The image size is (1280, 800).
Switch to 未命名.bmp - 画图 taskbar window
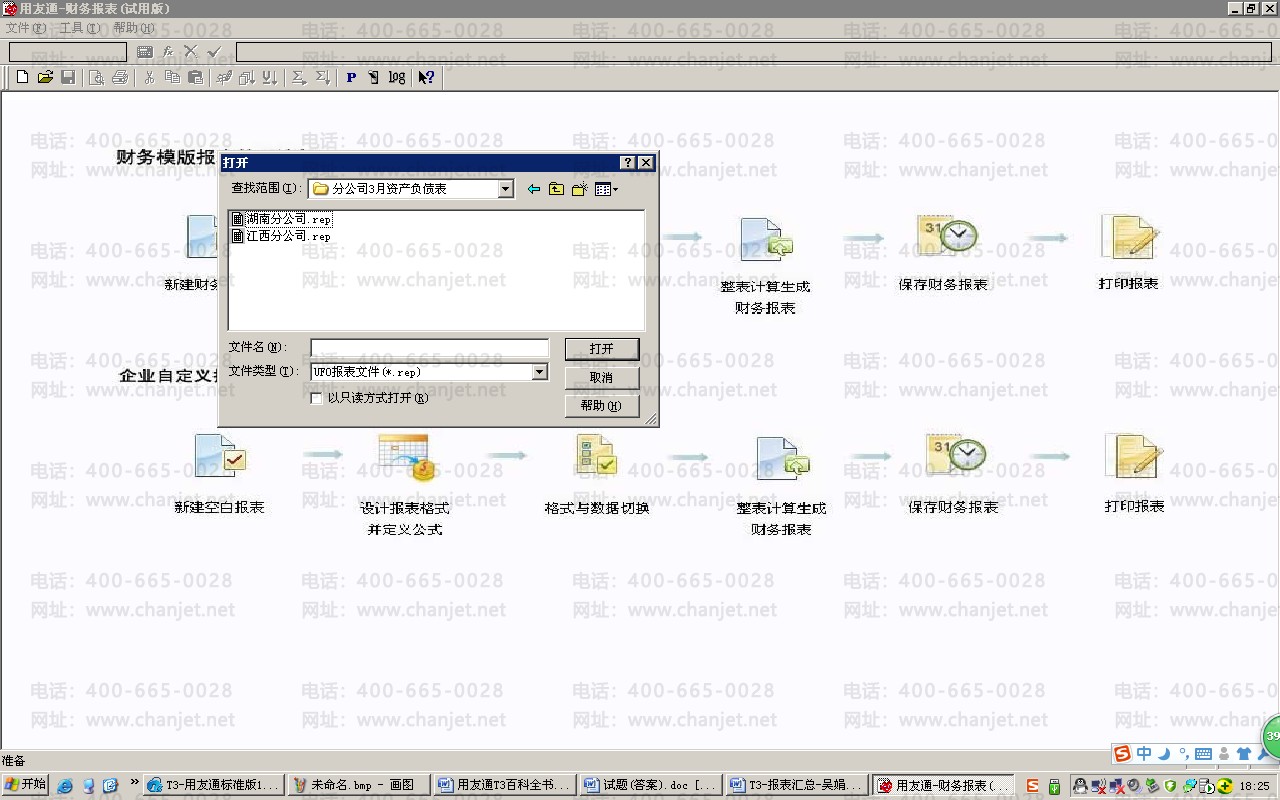360,785
